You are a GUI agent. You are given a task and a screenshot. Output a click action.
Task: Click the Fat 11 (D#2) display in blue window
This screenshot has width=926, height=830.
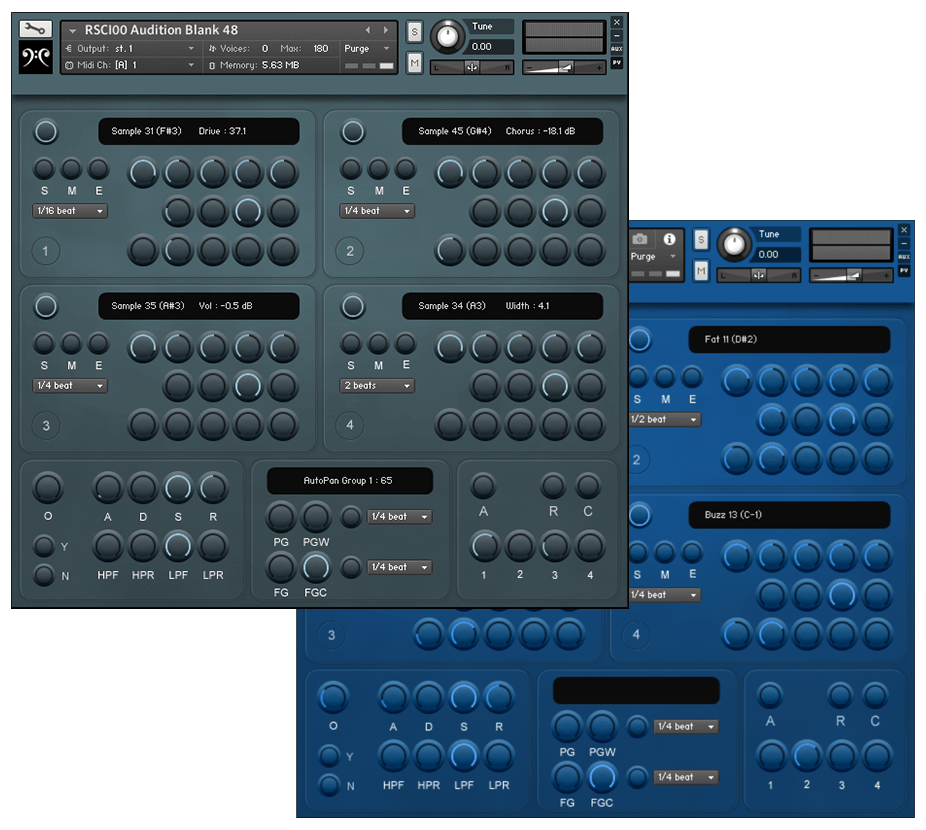[x=789, y=340]
